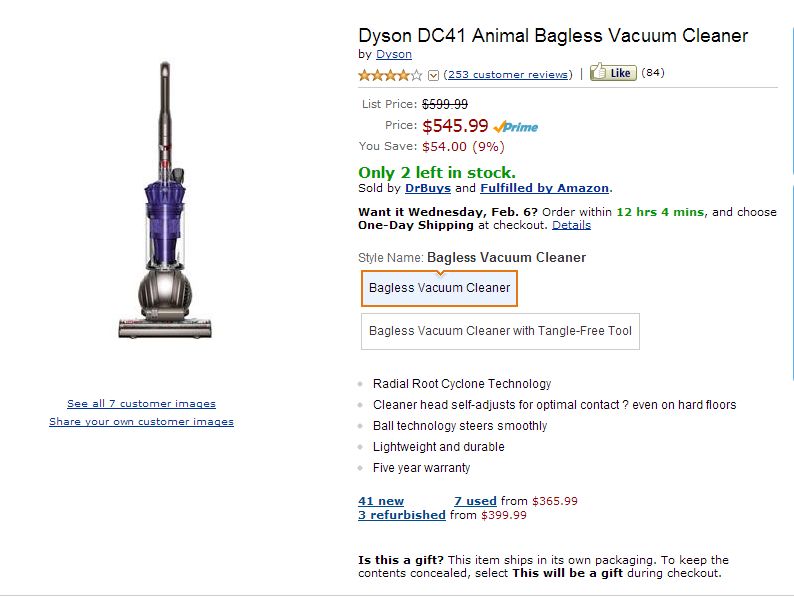
Task: Select the Bagless Vacuum Cleaner style option
Action: tap(440, 288)
